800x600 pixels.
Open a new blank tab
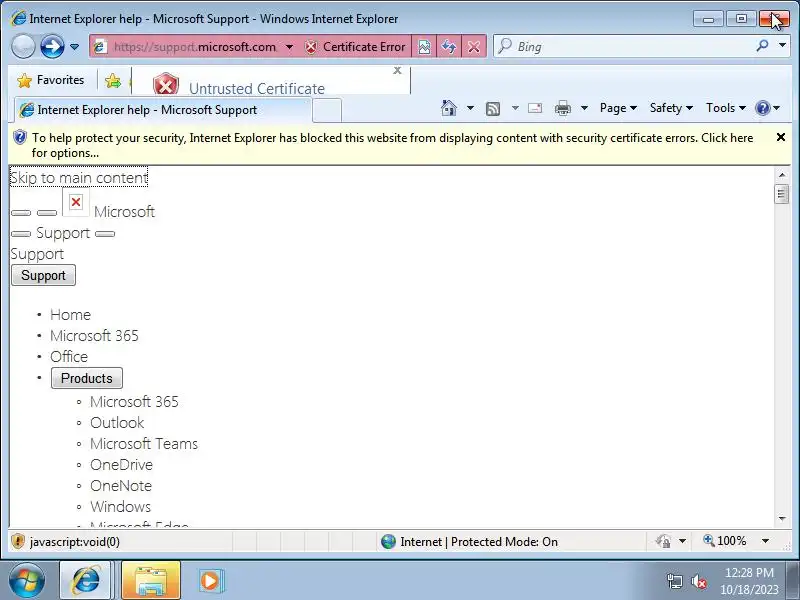click(327, 110)
